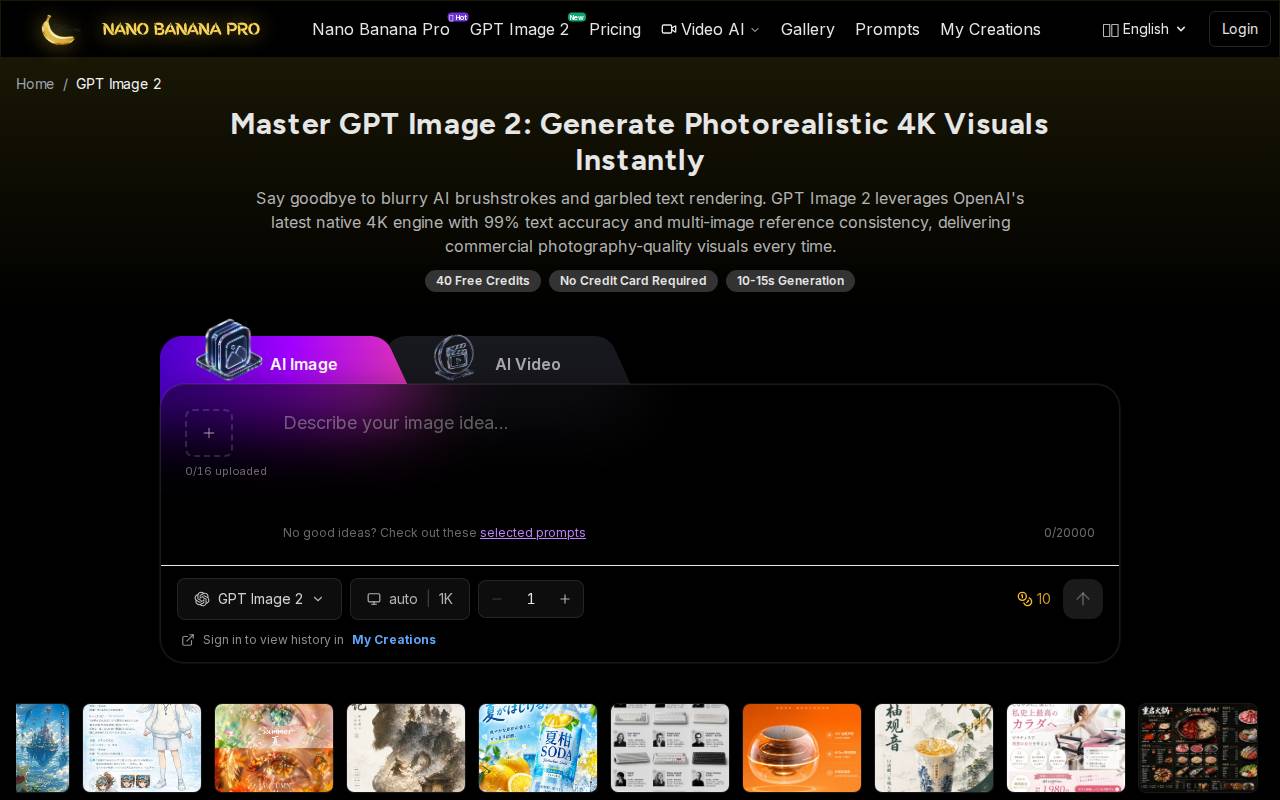Click the 0/20000 character counter

point(1069,533)
